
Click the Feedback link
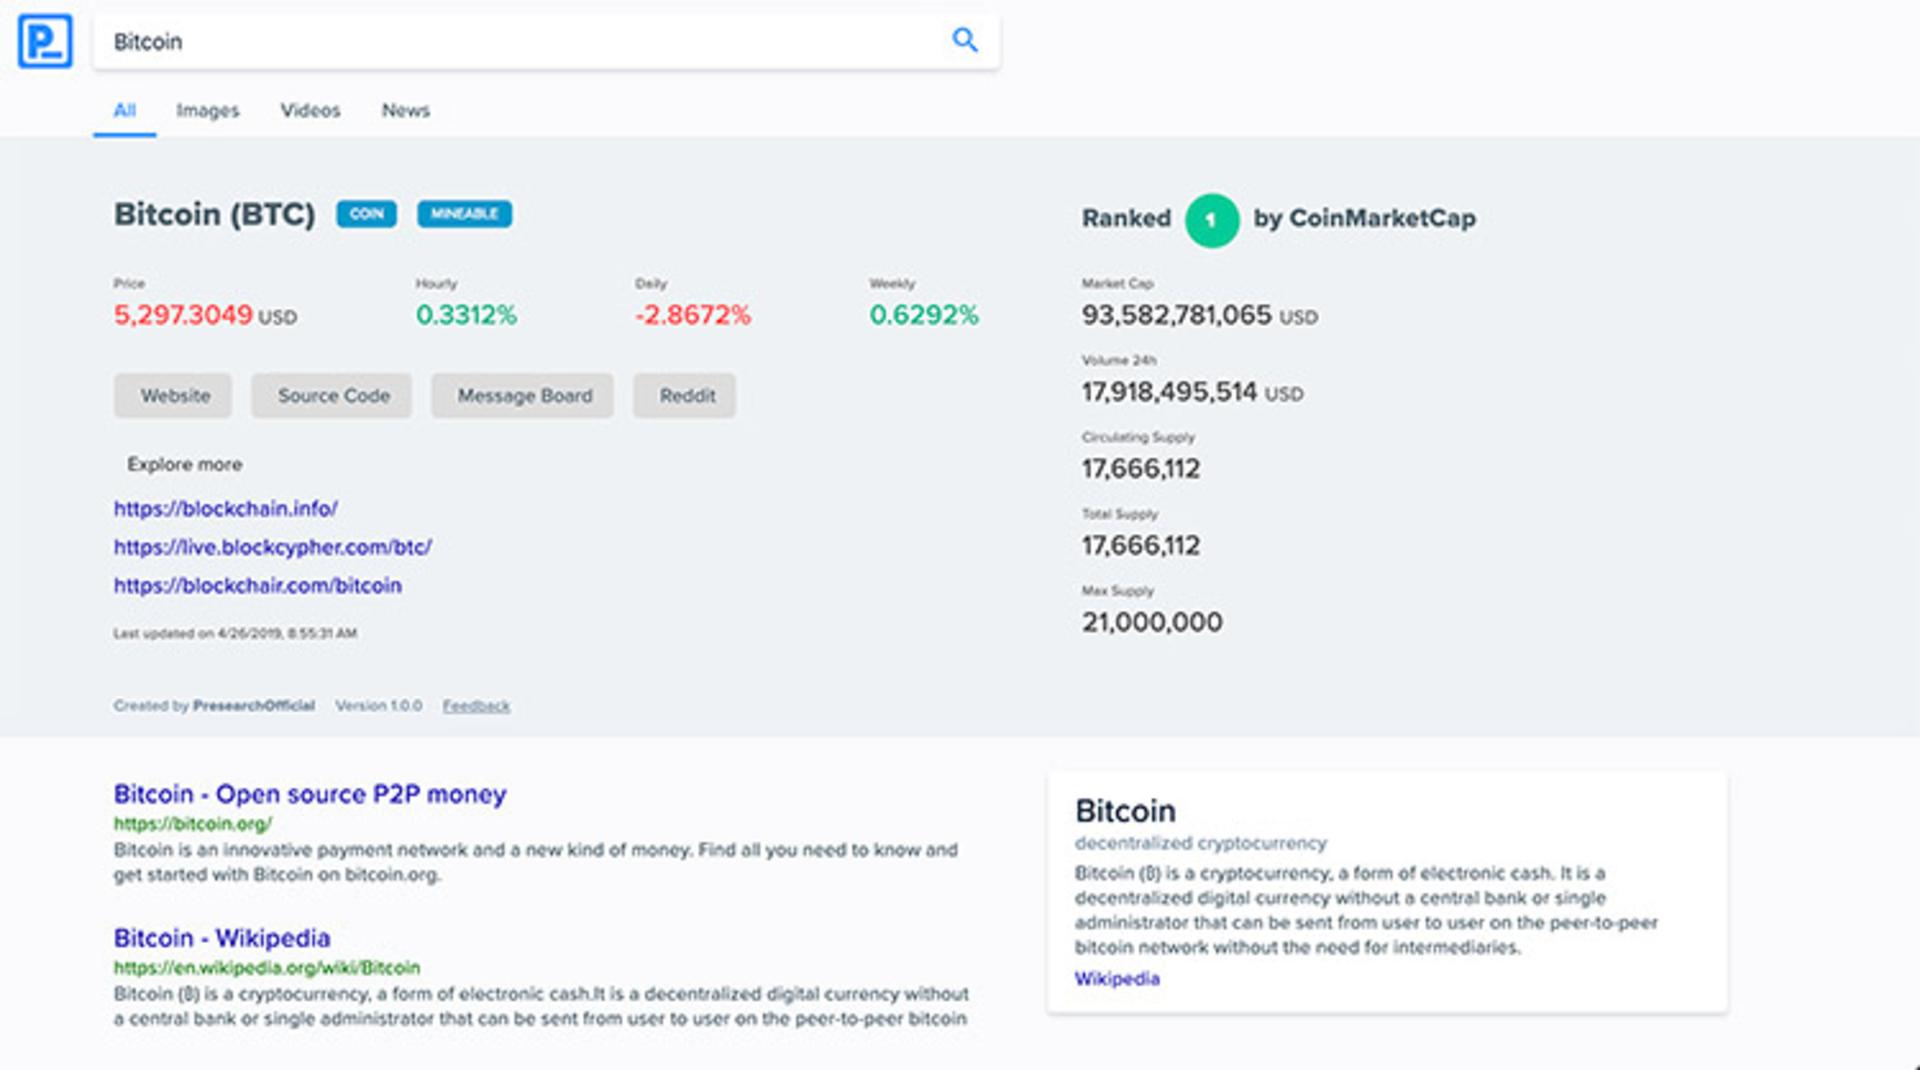pyautogui.click(x=476, y=706)
